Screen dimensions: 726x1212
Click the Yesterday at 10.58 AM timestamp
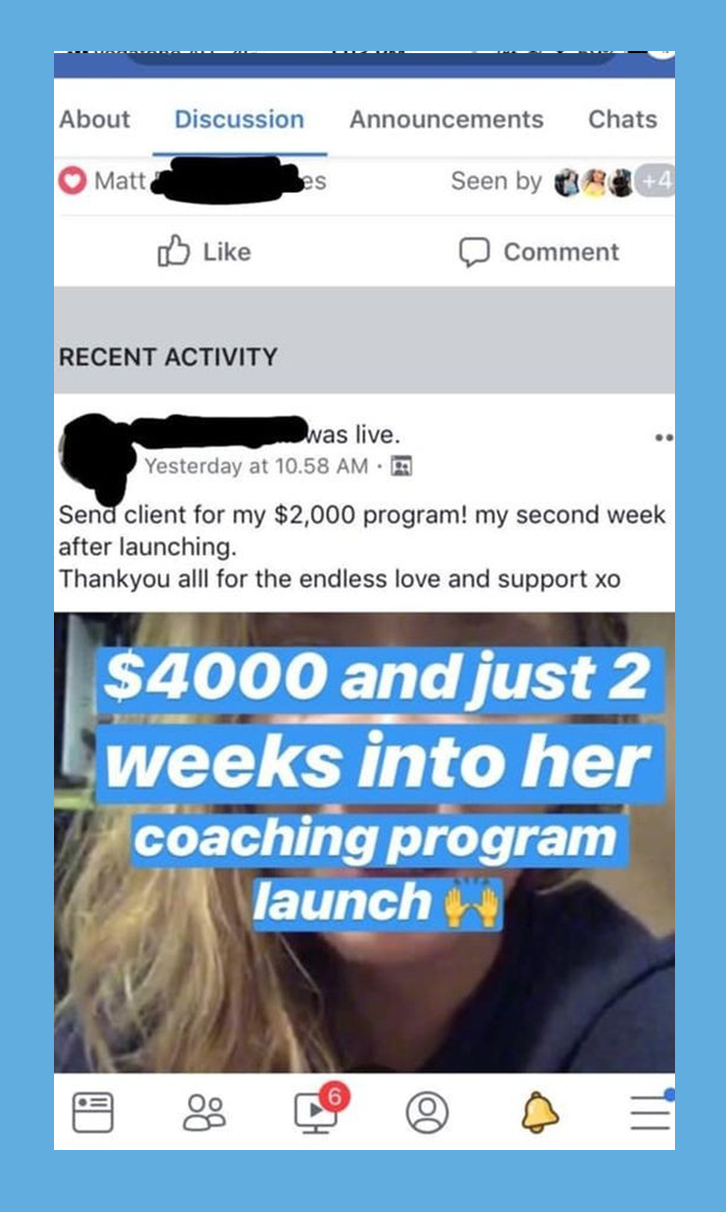tap(254, 466)
